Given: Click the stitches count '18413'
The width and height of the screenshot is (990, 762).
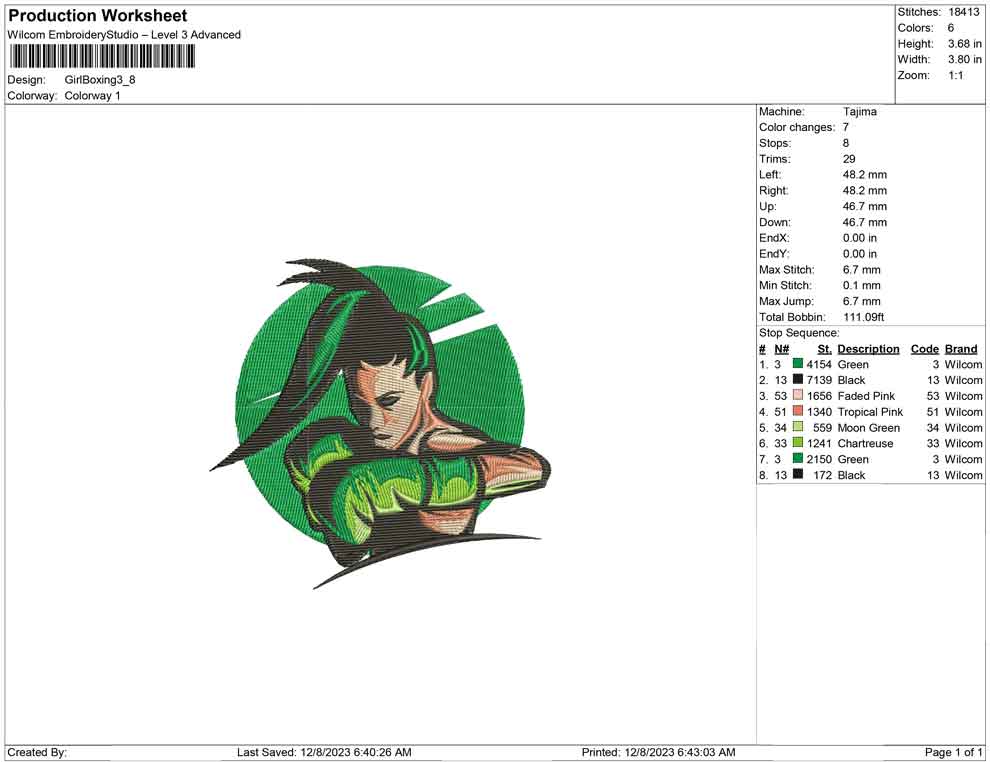Looking at the screenshot, I should pos(963,12).
